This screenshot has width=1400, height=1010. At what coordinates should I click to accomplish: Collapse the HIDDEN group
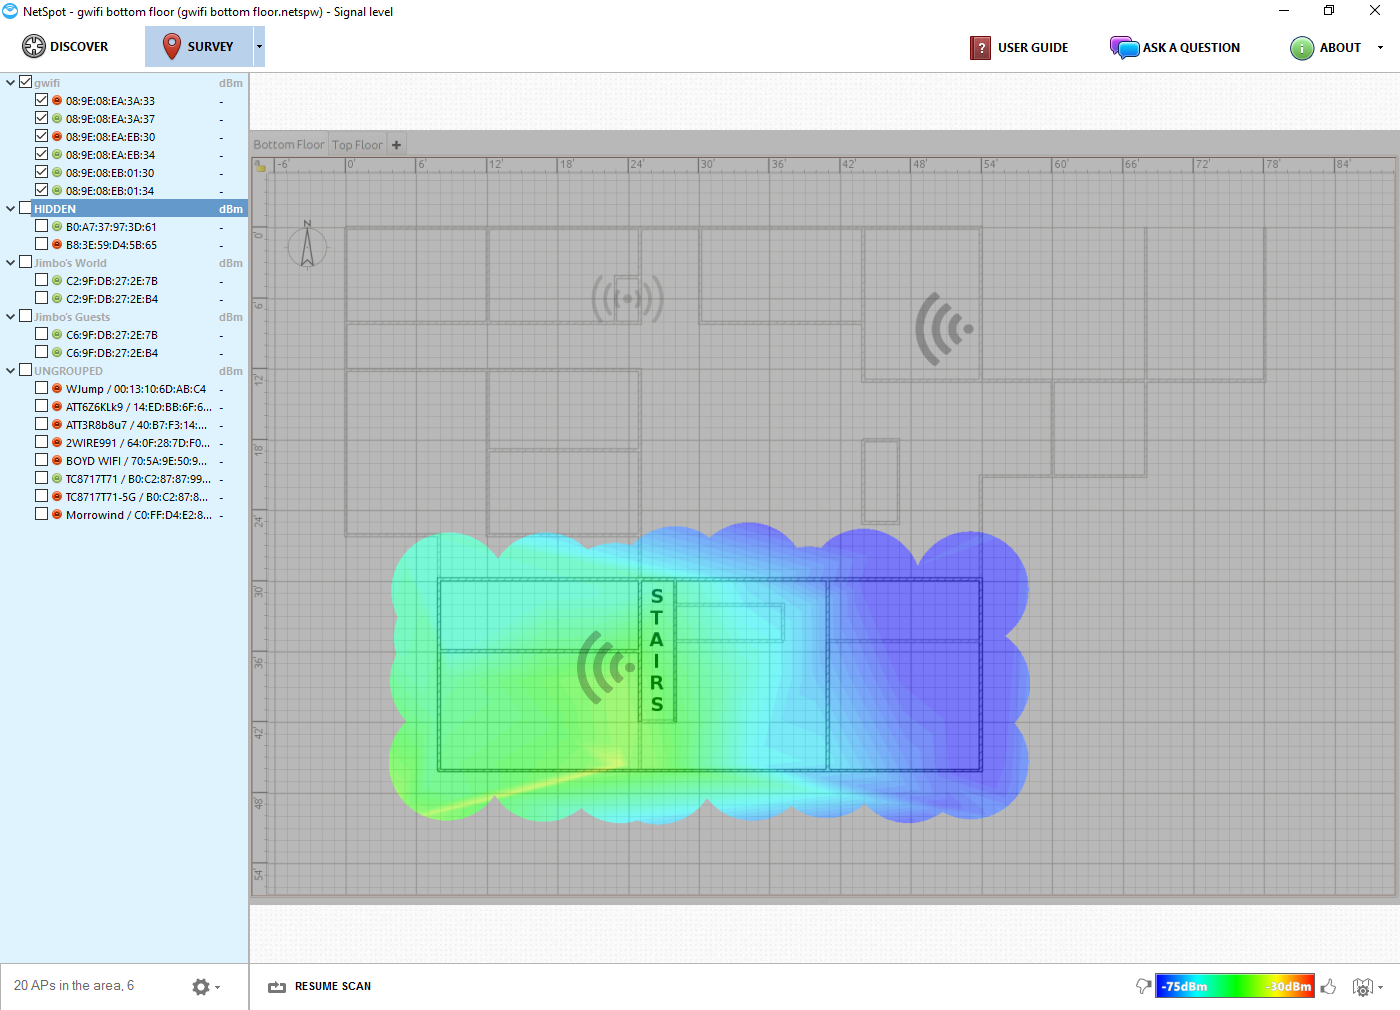(11, 208)
